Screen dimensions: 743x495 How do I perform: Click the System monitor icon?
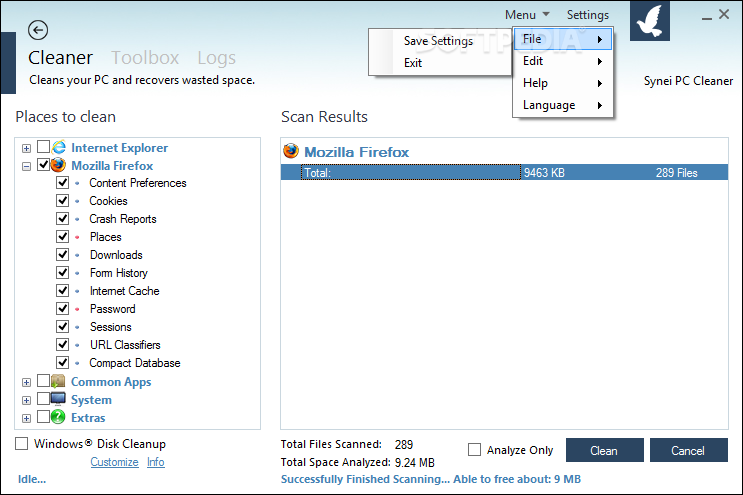pos(58,399)
